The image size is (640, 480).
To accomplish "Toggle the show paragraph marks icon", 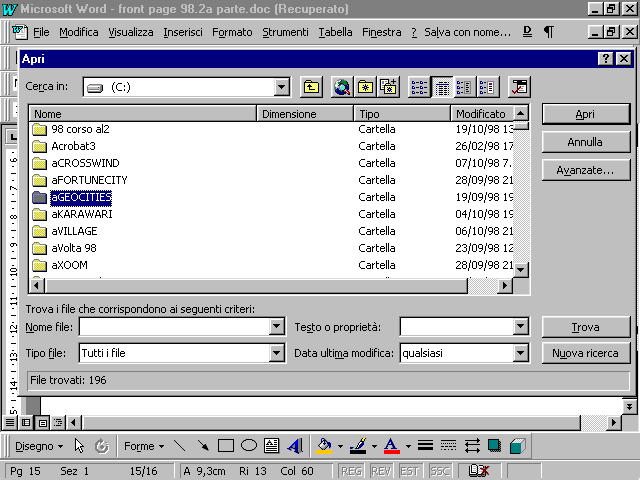I will tap(549, 31).
